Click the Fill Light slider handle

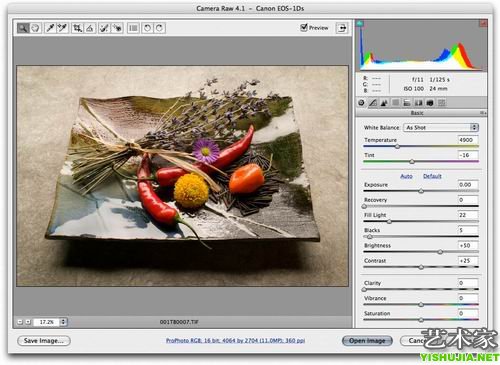pyautogui.click(x=389, y=221)
